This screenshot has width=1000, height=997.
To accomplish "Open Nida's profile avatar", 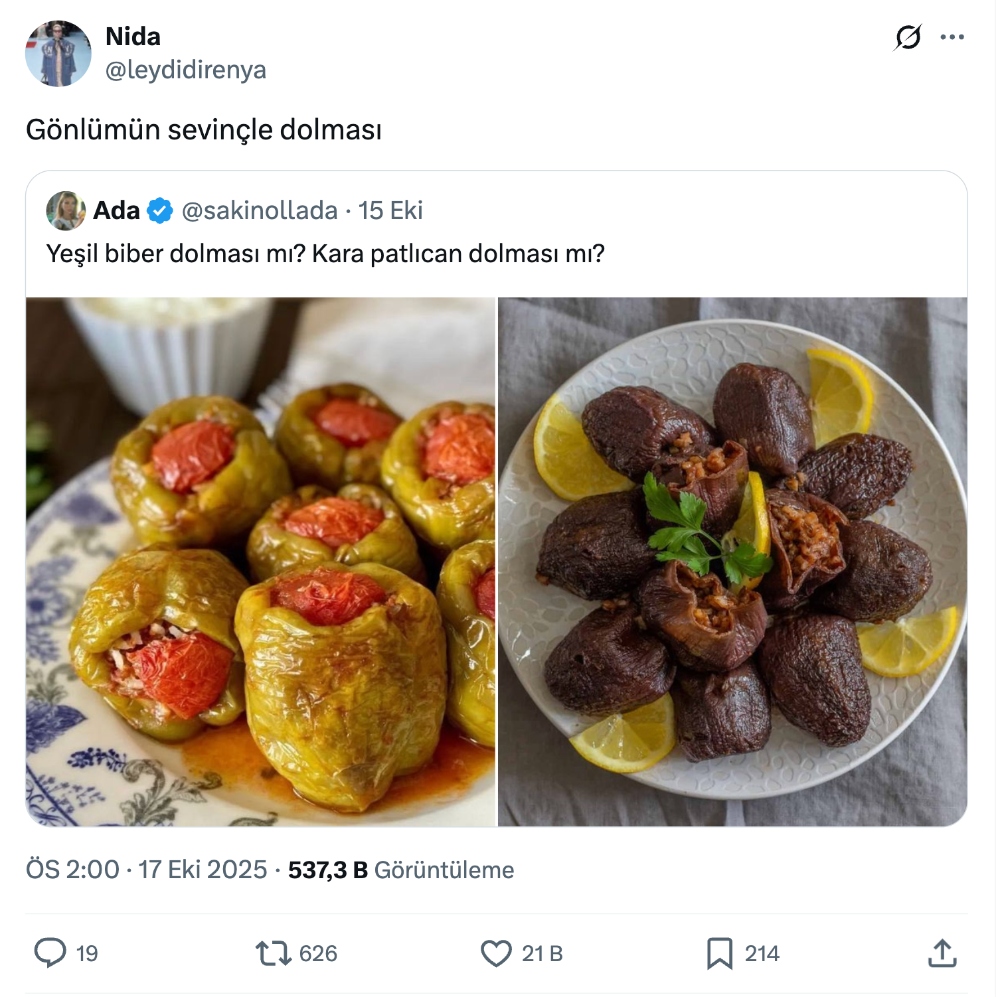I will (x=58, y=53).
